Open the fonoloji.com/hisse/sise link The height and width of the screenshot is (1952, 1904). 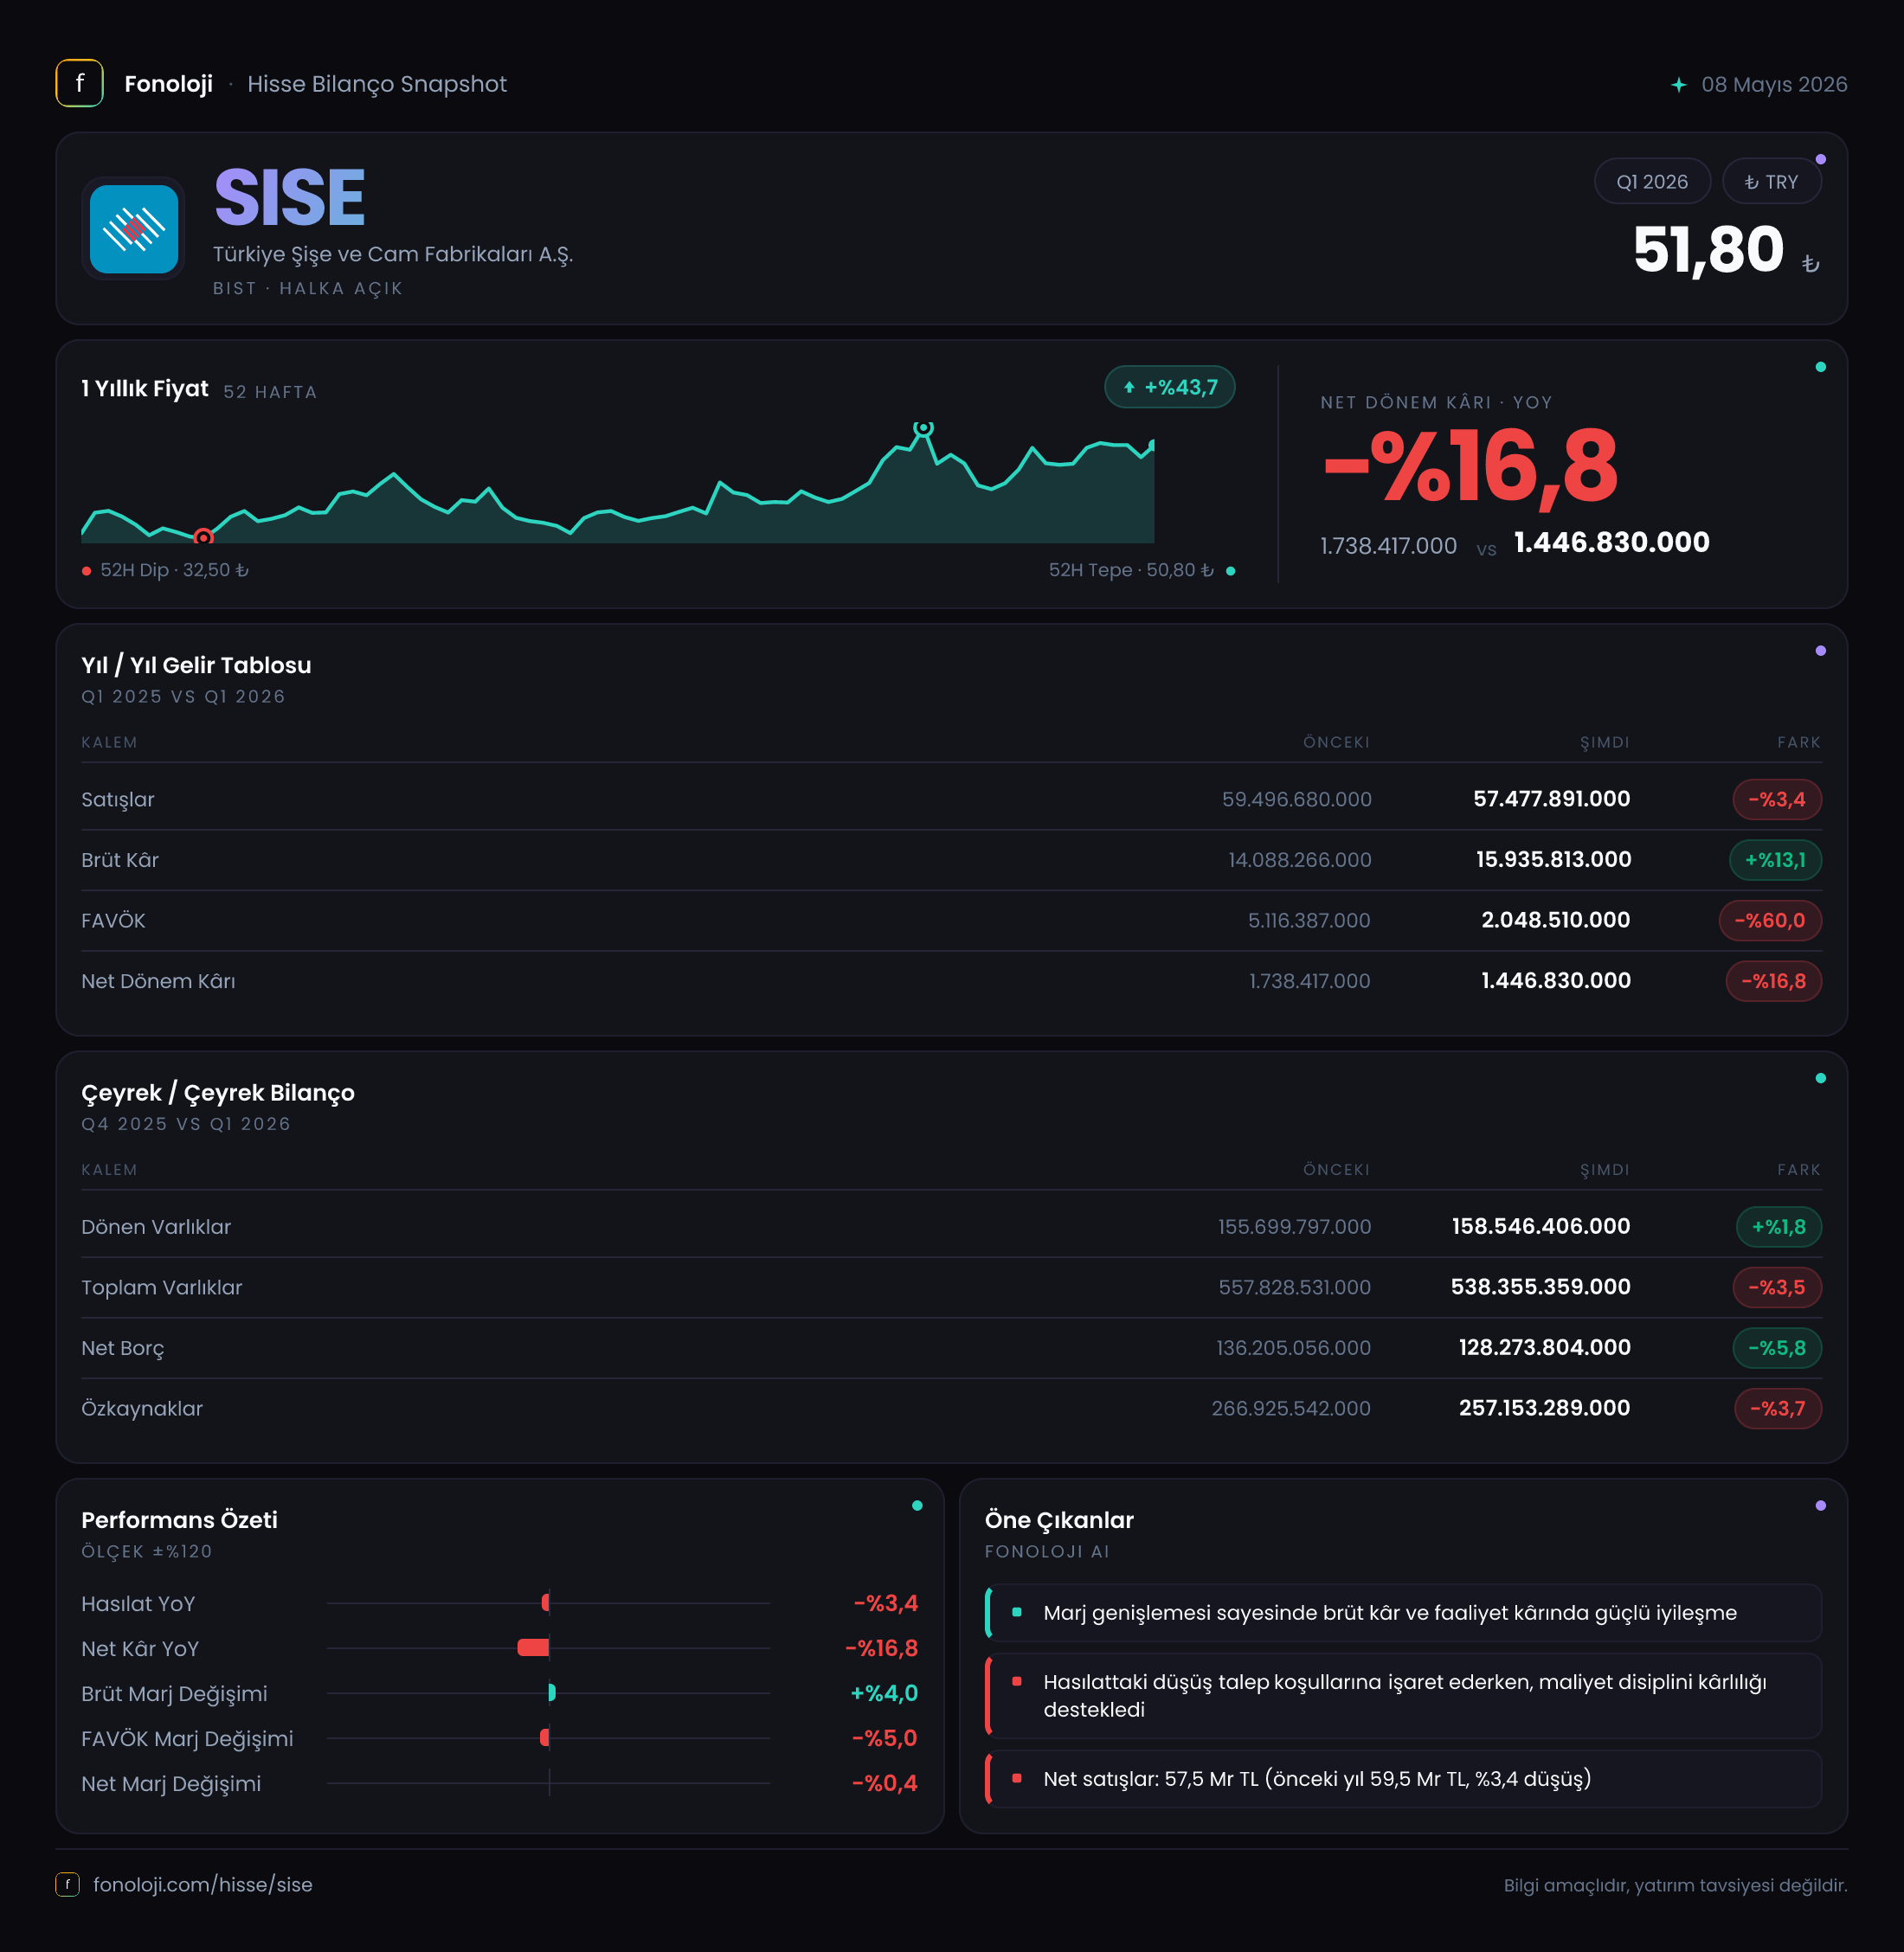[203, 1884]
